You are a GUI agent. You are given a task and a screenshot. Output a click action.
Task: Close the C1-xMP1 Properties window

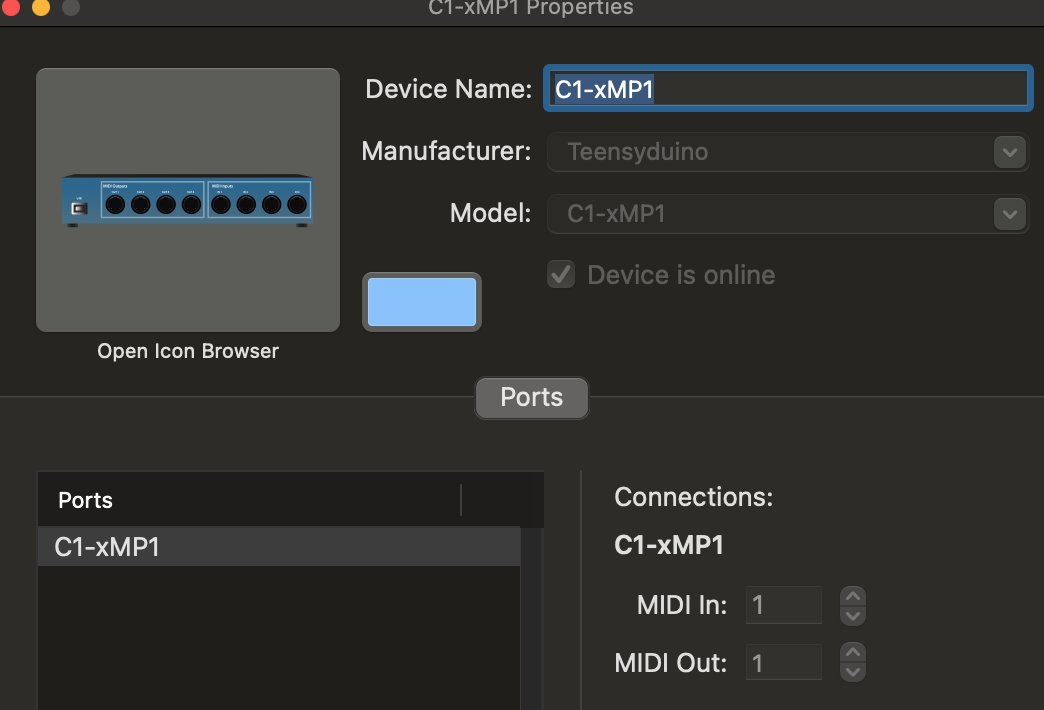[10, 8]
